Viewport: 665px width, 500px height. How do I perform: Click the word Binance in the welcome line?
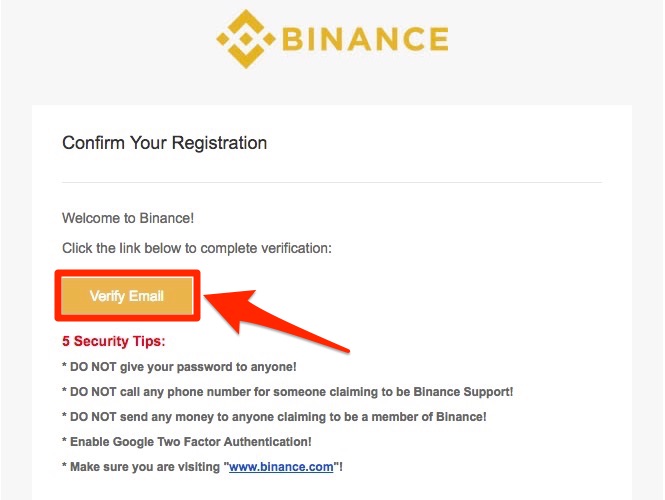[x=165, y=218]
